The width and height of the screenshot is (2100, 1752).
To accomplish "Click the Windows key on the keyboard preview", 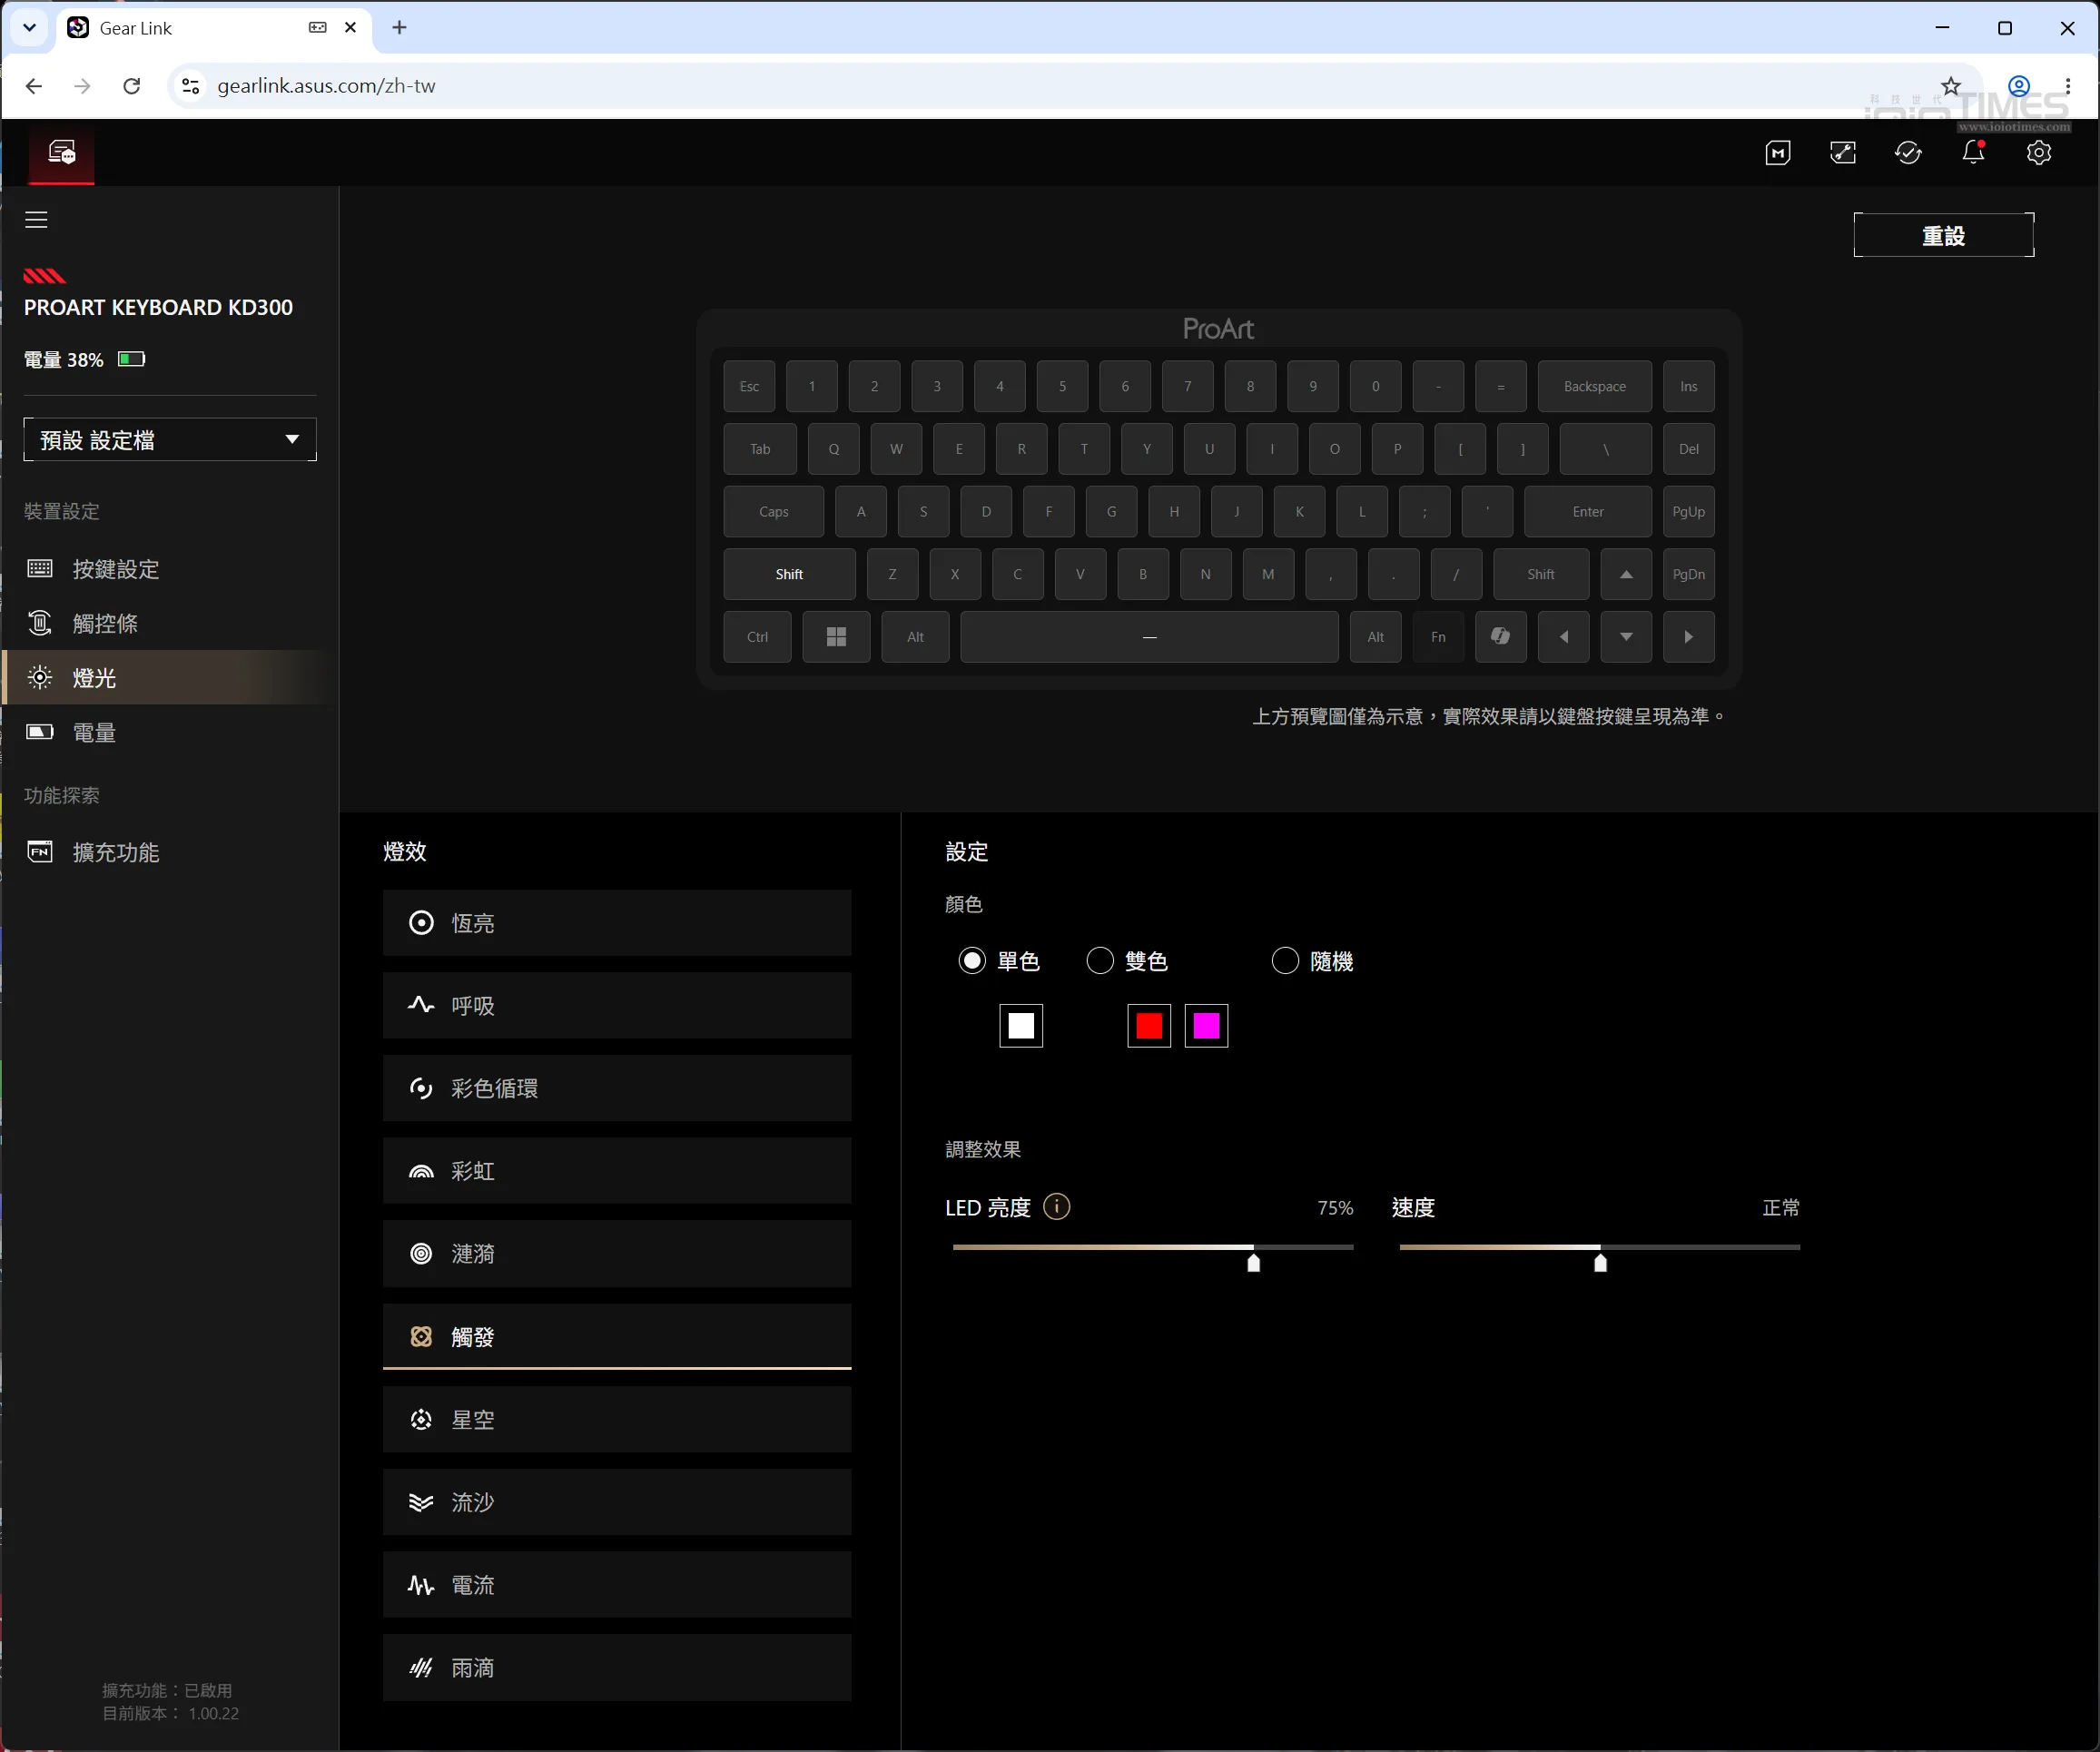I will click(836, 637).
